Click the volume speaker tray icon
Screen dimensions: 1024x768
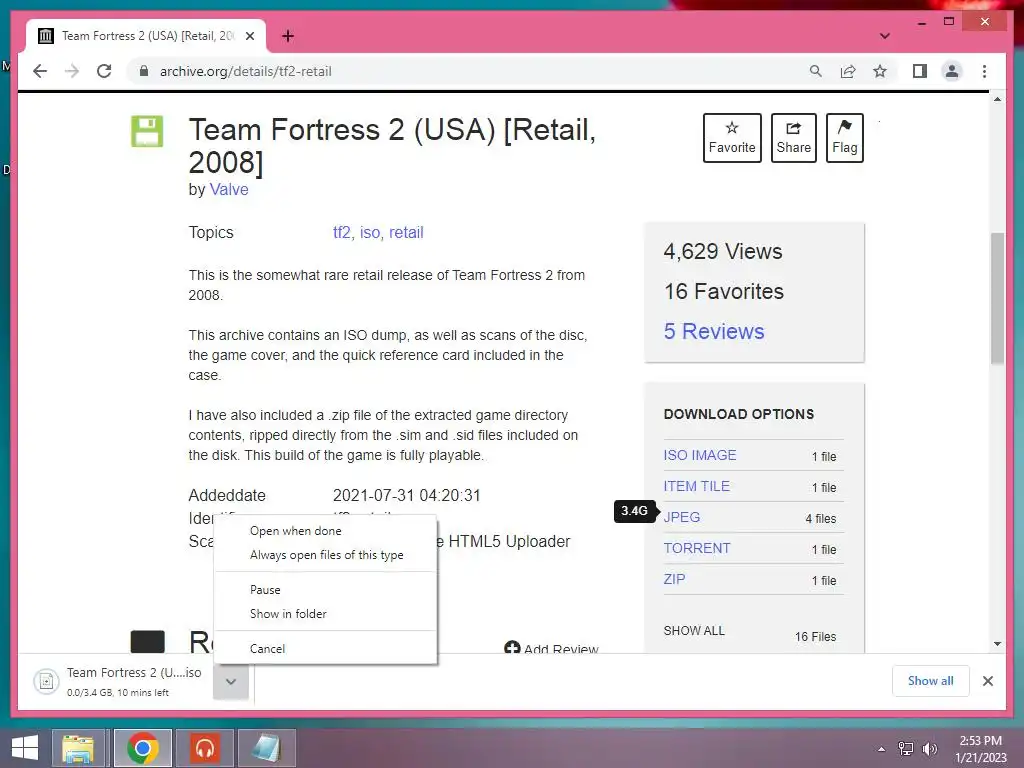929,748
